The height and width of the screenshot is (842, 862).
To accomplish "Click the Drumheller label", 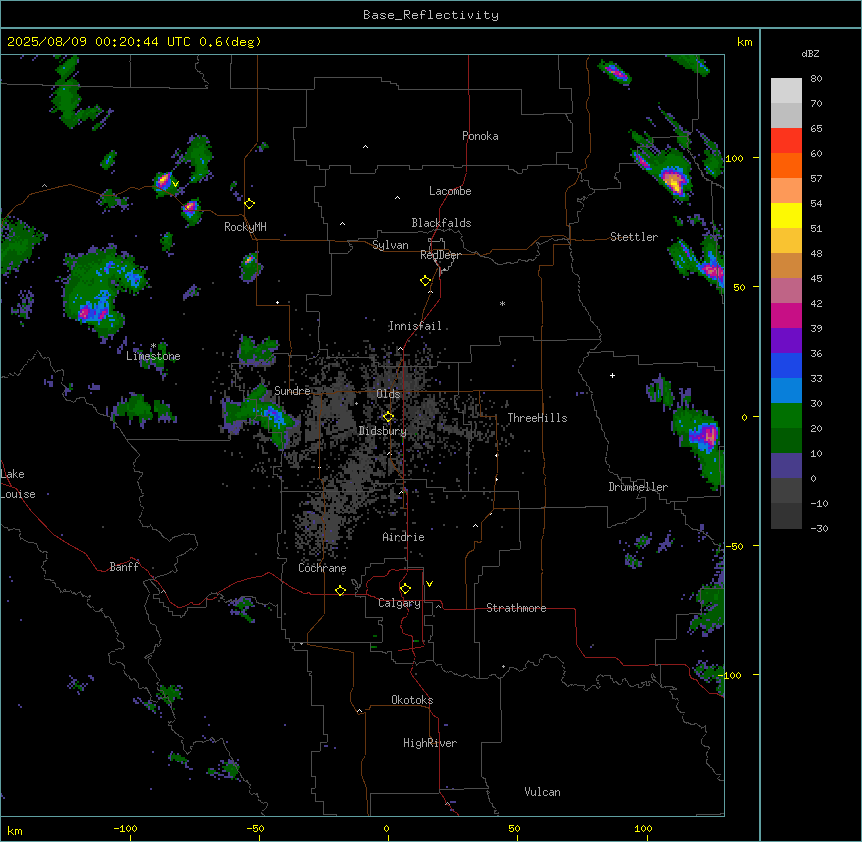I will point(638,487).
